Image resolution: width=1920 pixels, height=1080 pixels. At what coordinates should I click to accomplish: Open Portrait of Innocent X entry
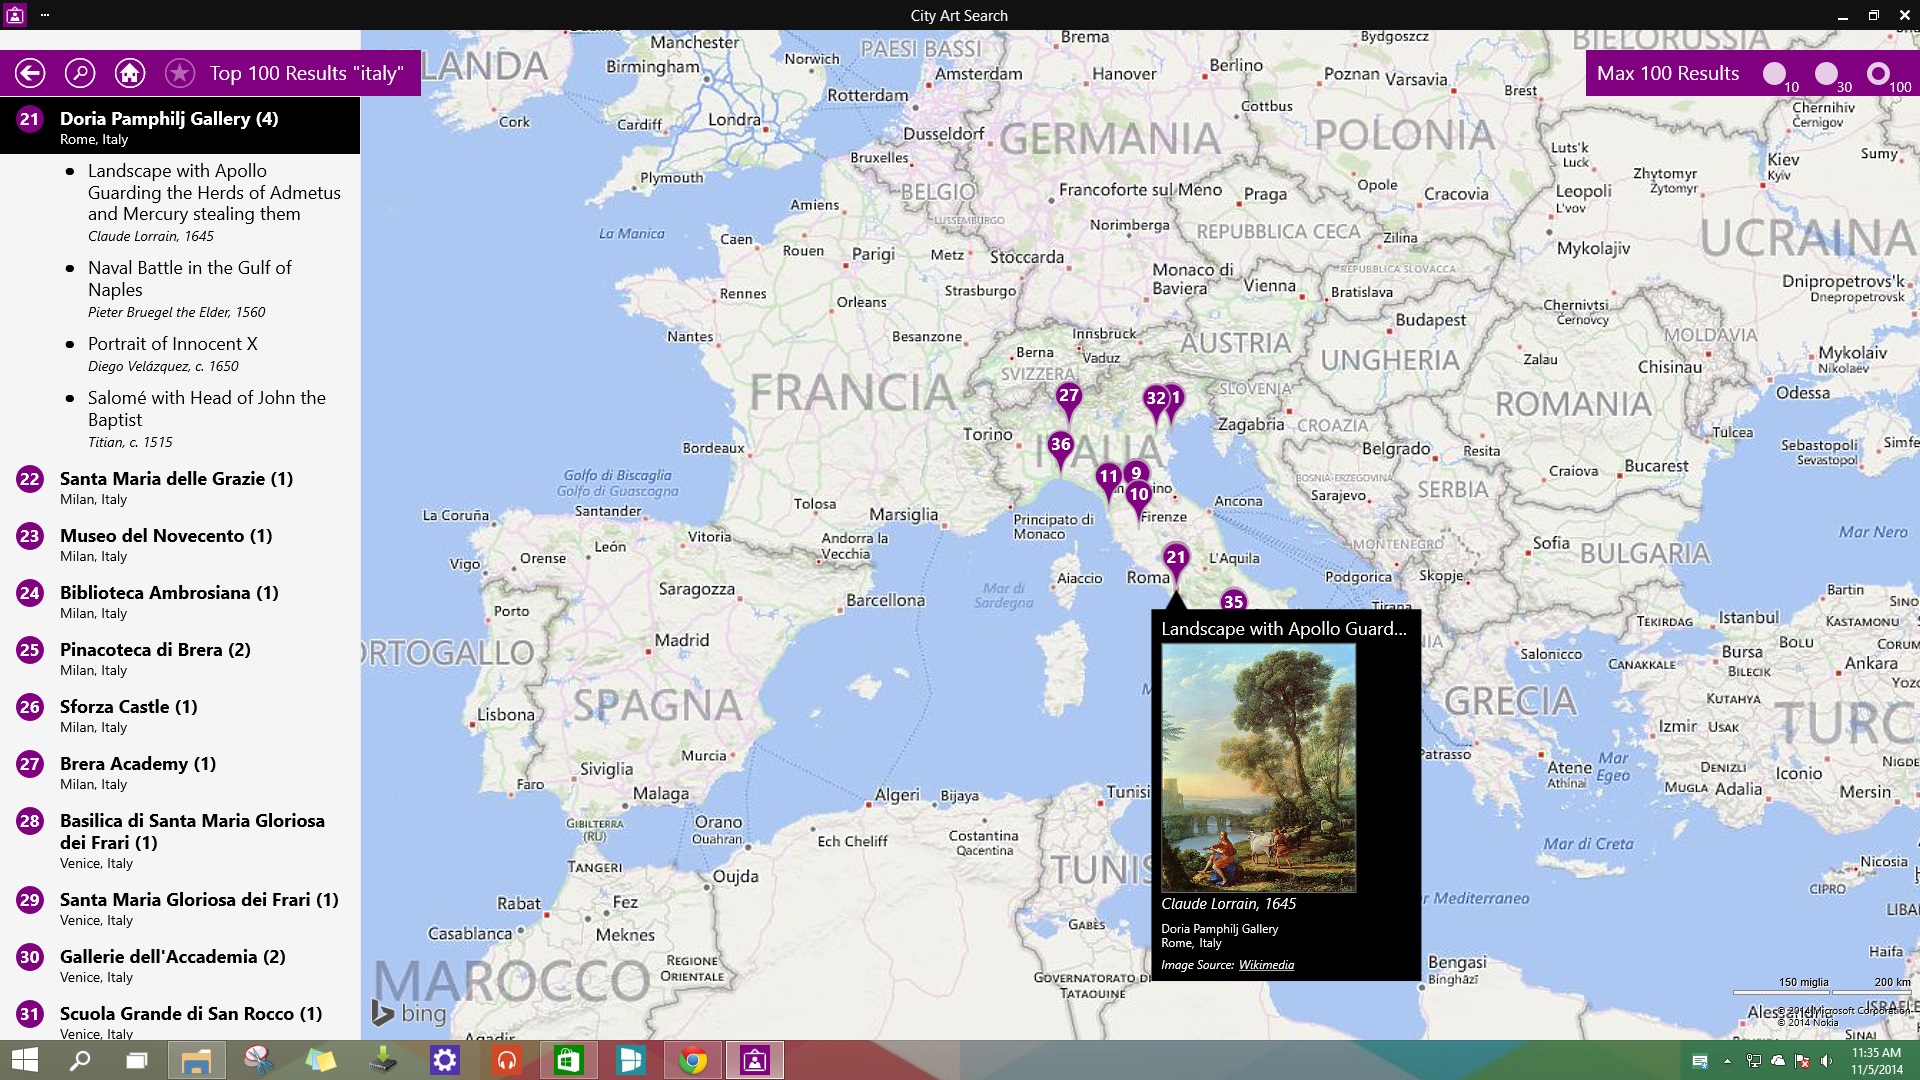[x=173, y=354]
